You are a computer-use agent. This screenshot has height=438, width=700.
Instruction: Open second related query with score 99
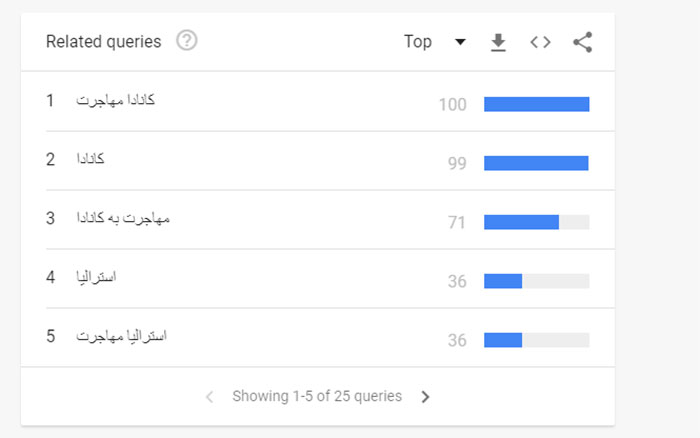coord(90,159)
